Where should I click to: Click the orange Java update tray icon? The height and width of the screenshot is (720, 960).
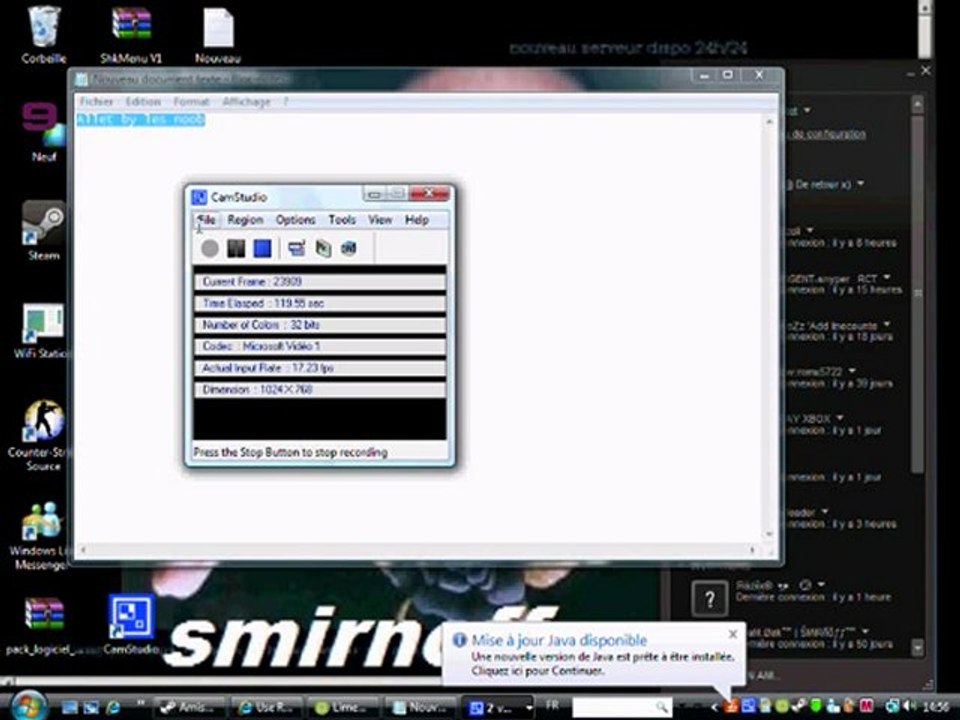(730, 707)
